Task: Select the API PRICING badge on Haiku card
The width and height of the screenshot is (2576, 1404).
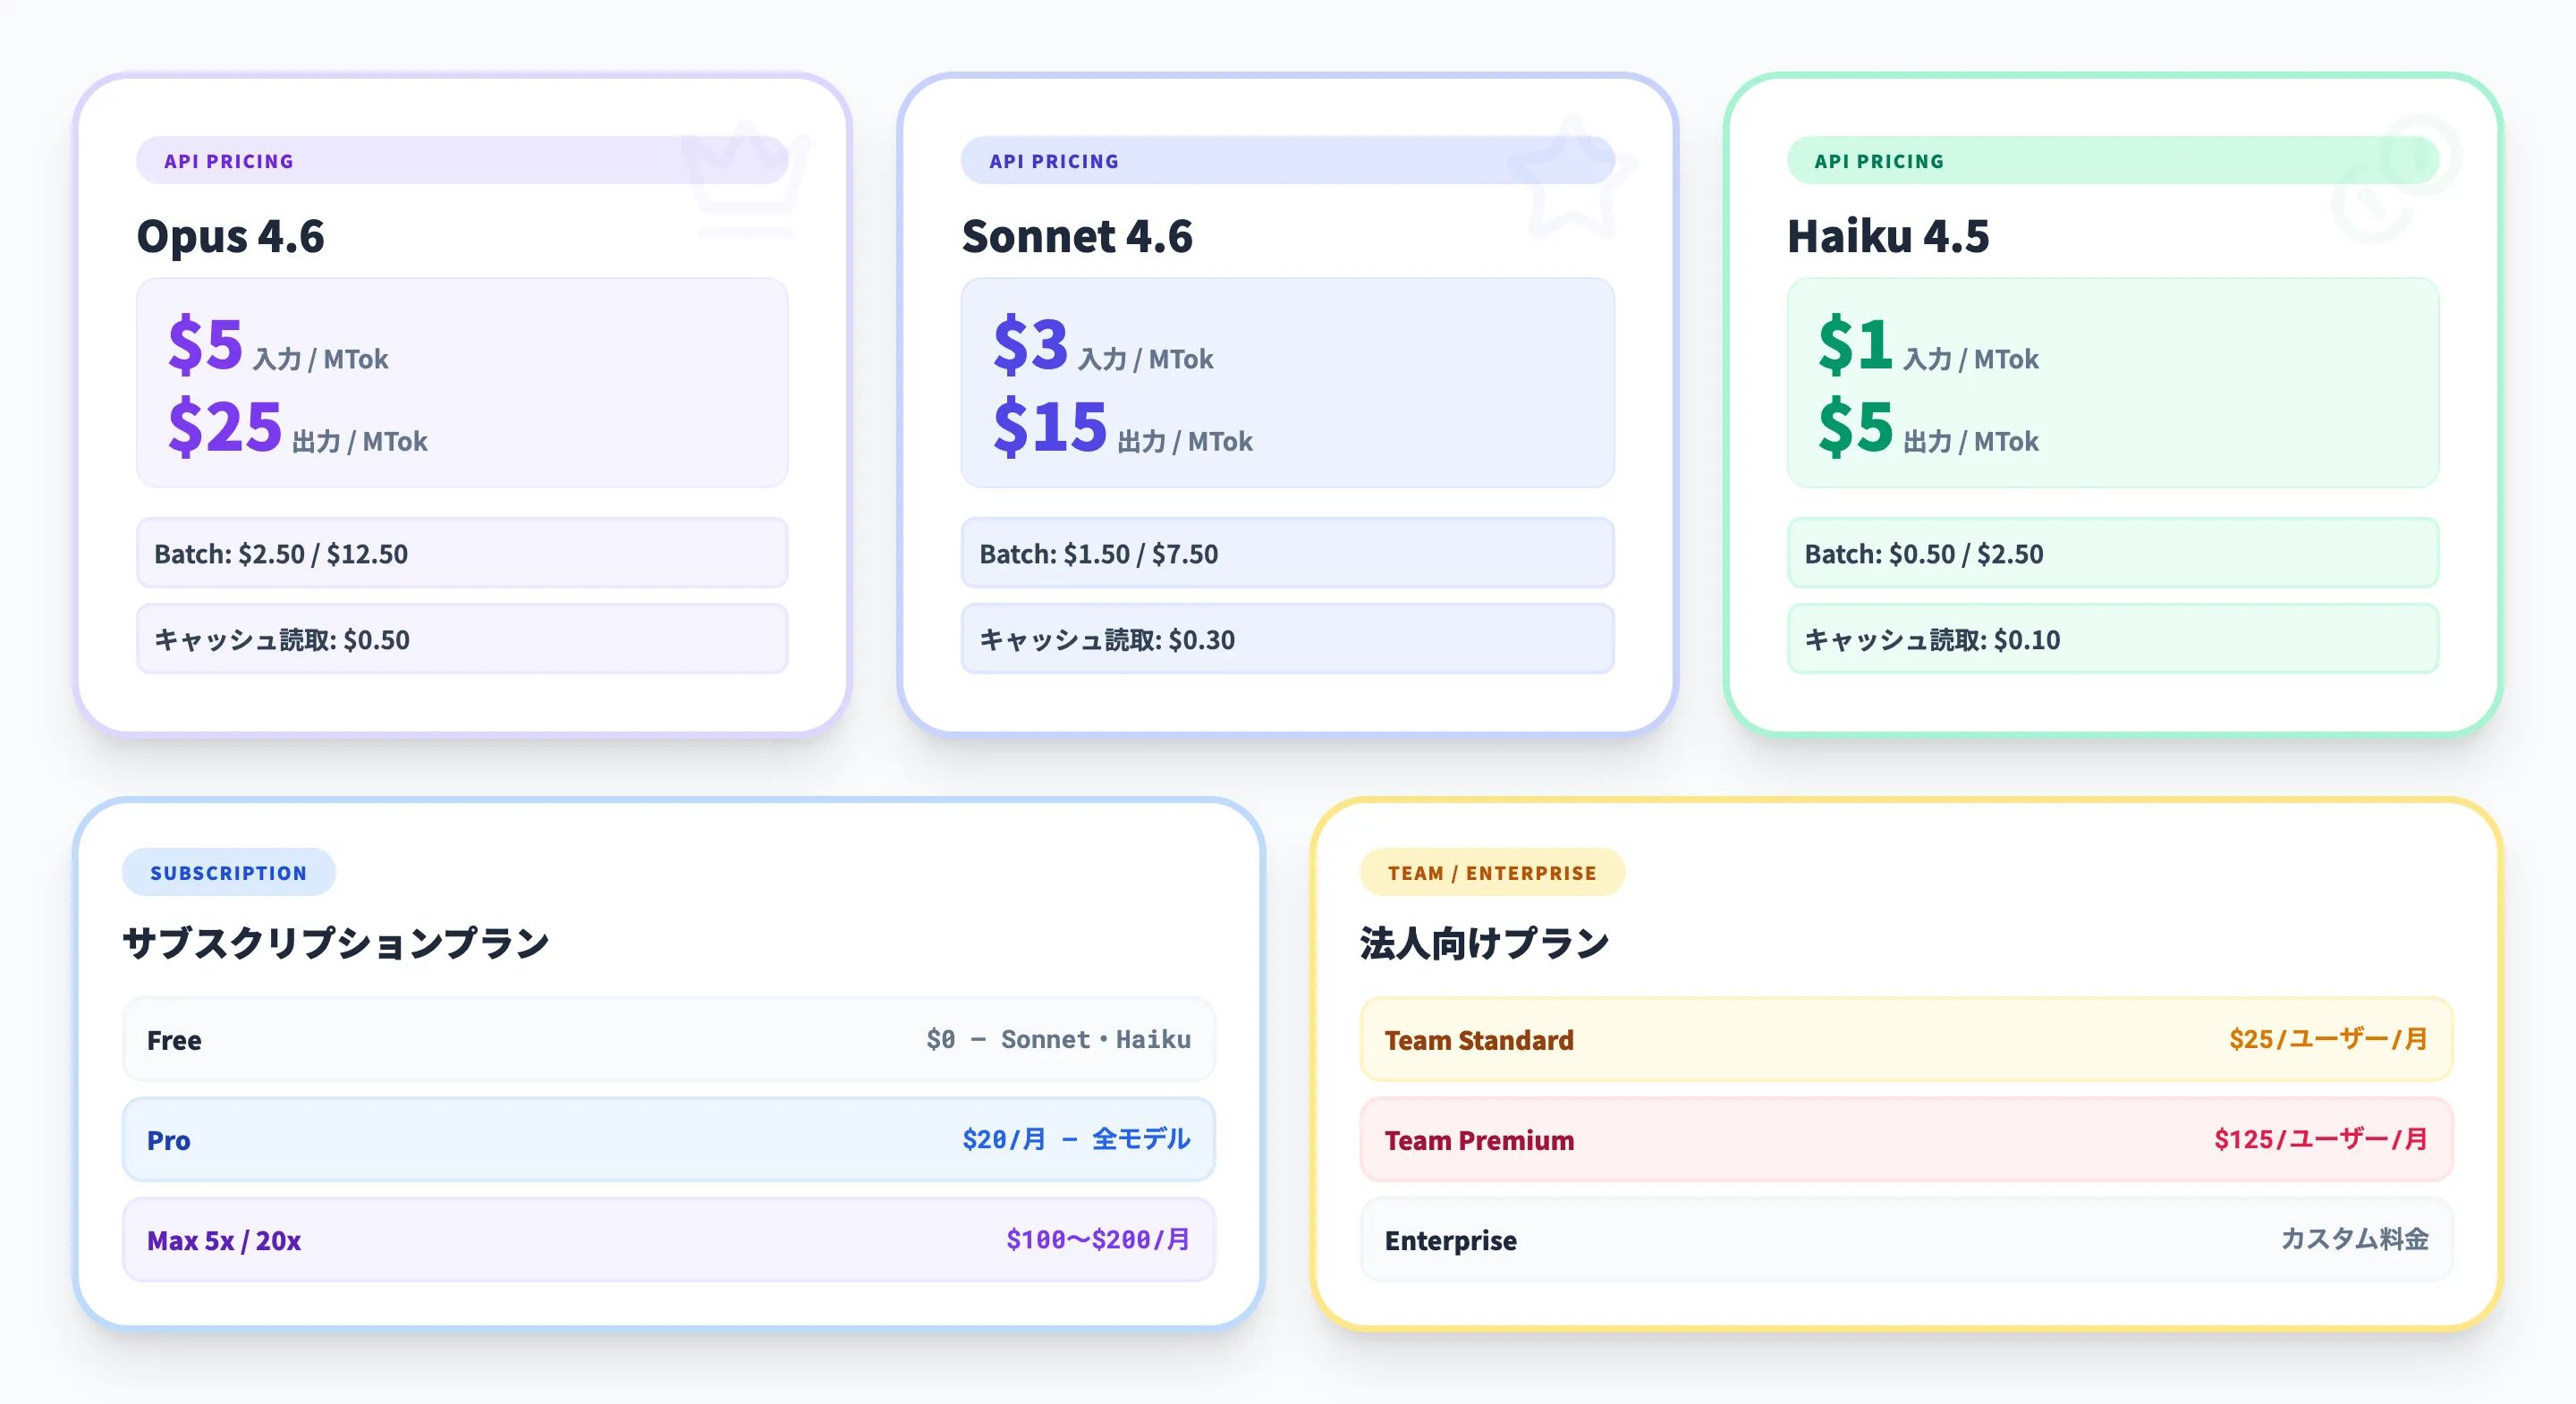Action: tap(1880, 160)
